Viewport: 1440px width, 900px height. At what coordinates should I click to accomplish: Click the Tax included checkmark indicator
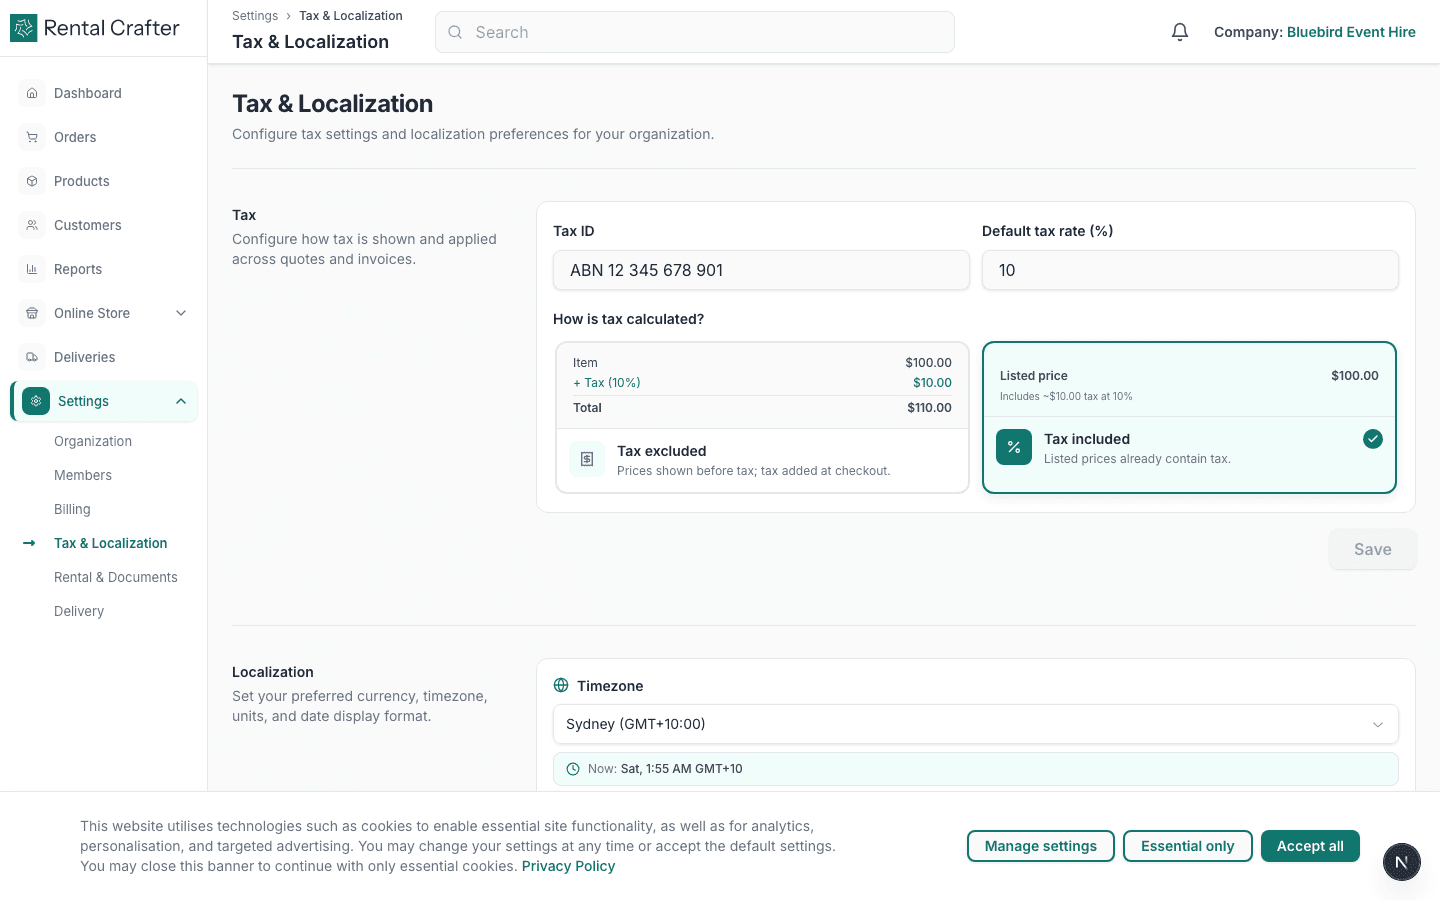(x=1373, y=439)
